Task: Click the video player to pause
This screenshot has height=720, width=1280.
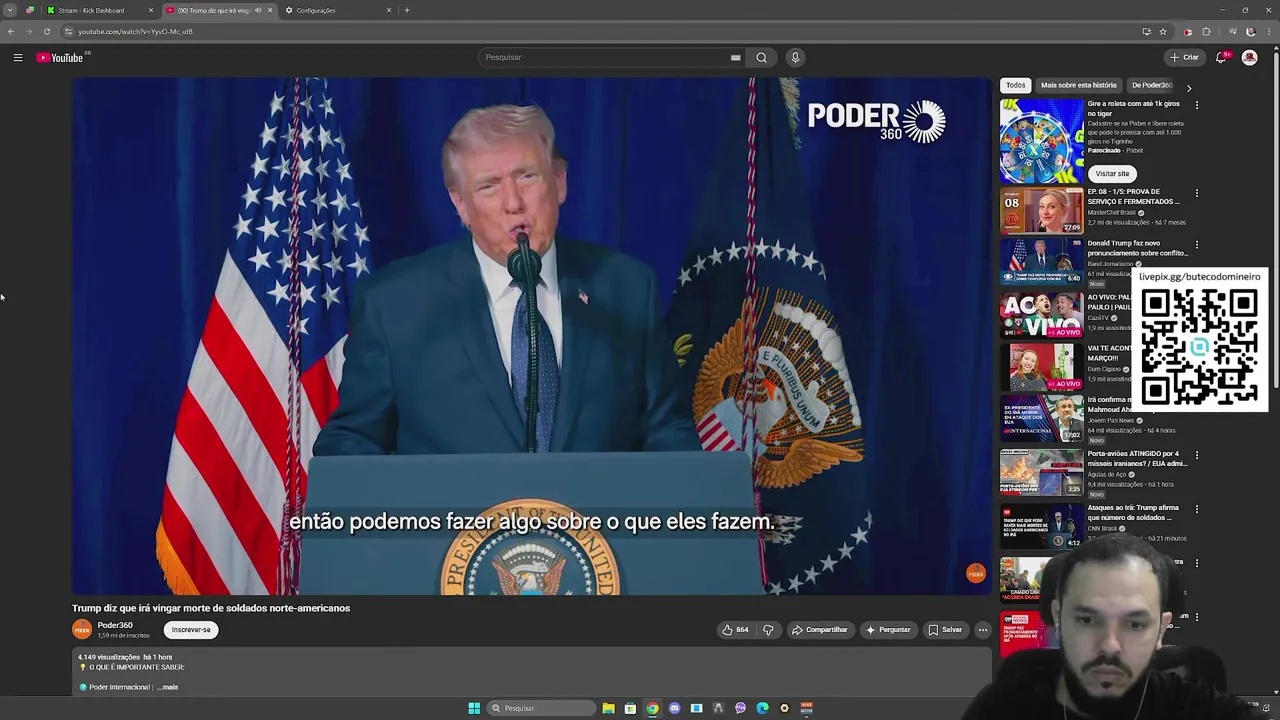Action: [x=531, y=336]
